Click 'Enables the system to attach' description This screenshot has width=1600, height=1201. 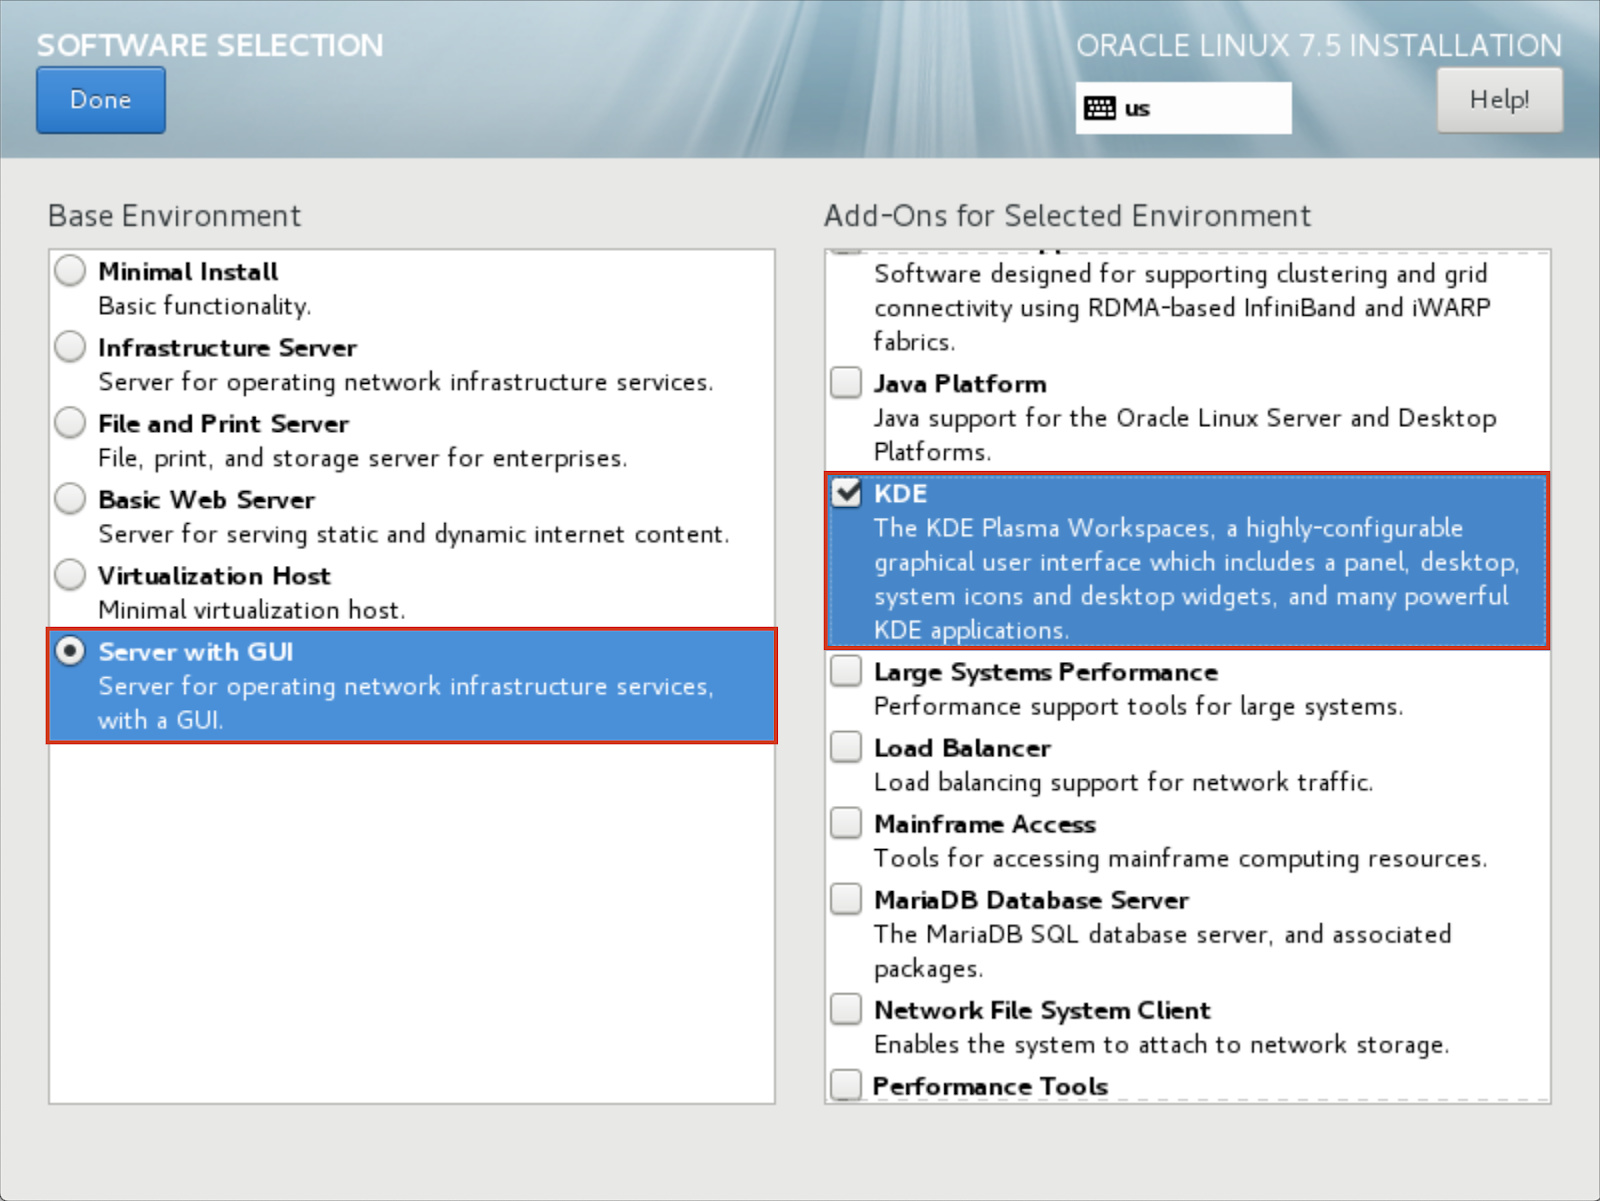[x=1161, y=1044]
